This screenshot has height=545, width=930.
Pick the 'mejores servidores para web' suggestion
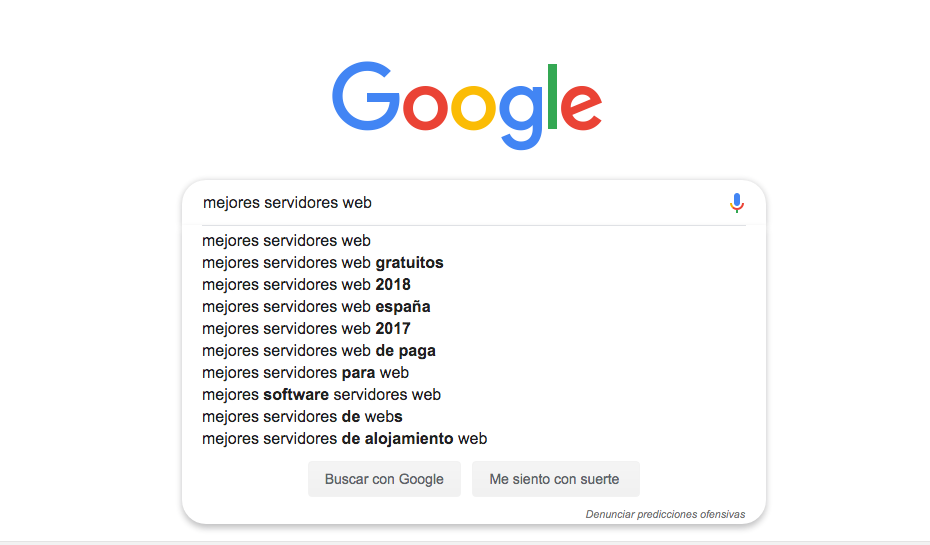(x=305, y=373)
